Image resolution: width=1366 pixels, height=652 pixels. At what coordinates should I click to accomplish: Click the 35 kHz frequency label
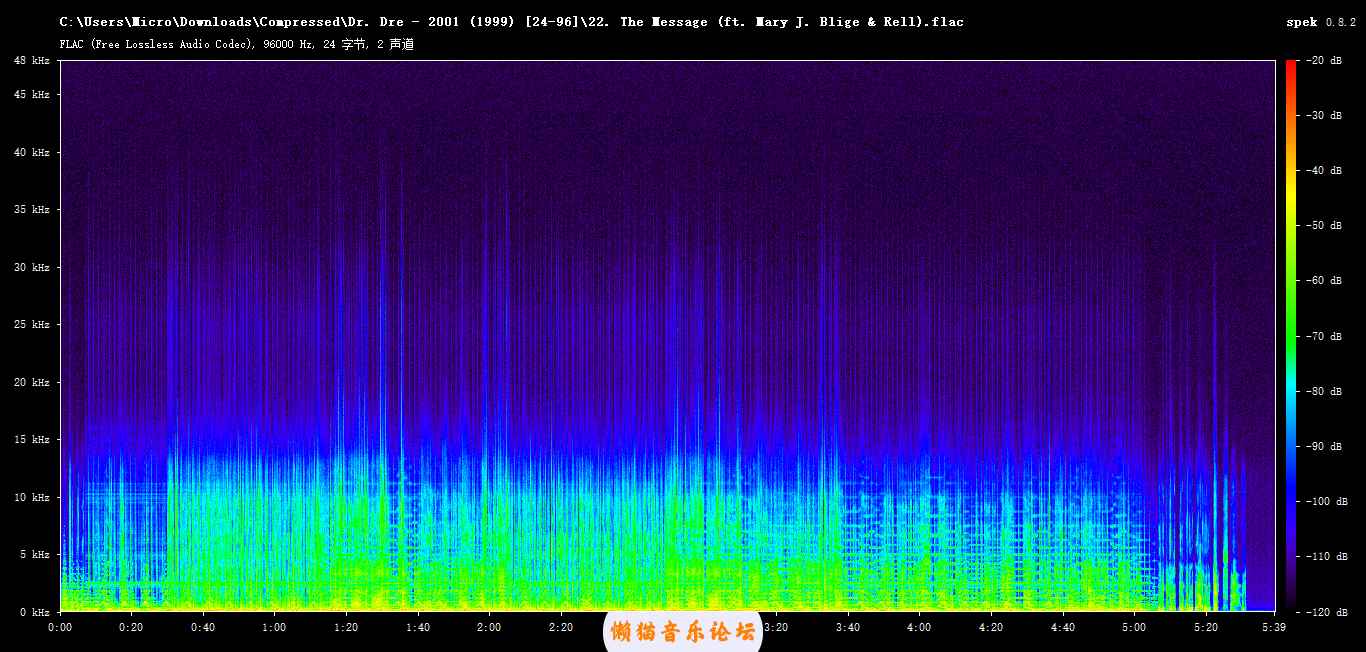tap(32, 210)
